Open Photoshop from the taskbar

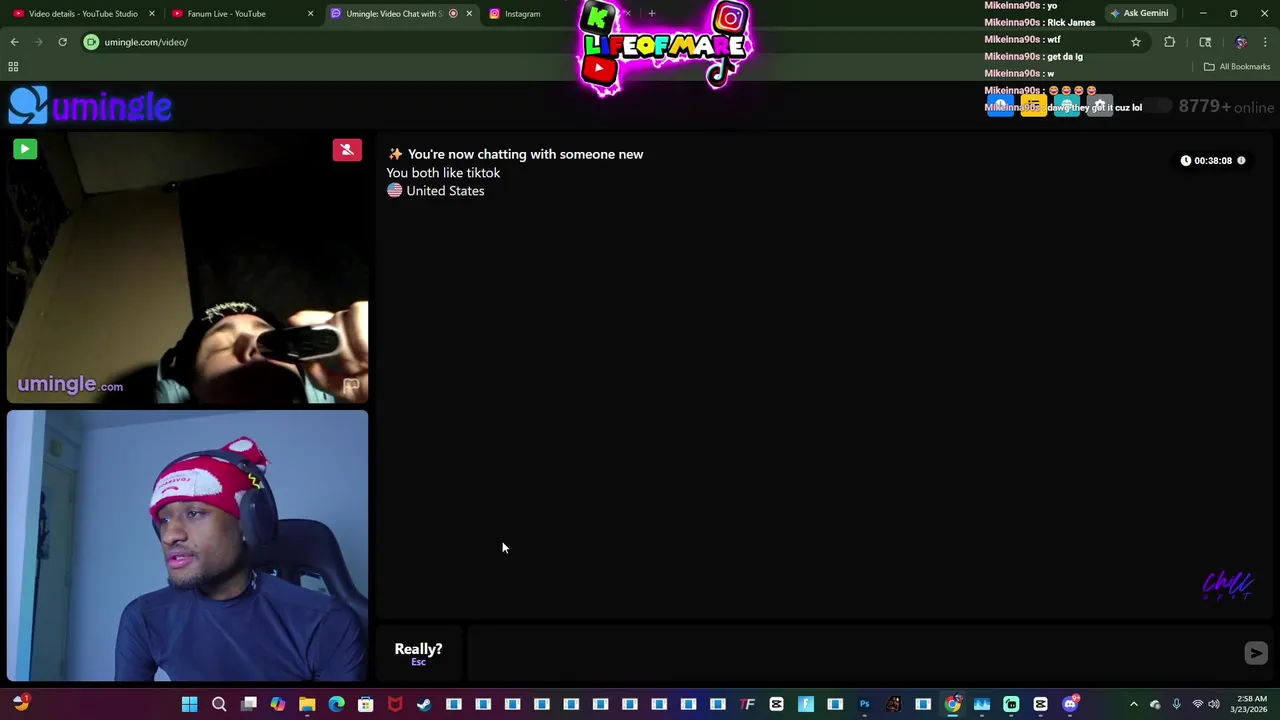[864, 704]
